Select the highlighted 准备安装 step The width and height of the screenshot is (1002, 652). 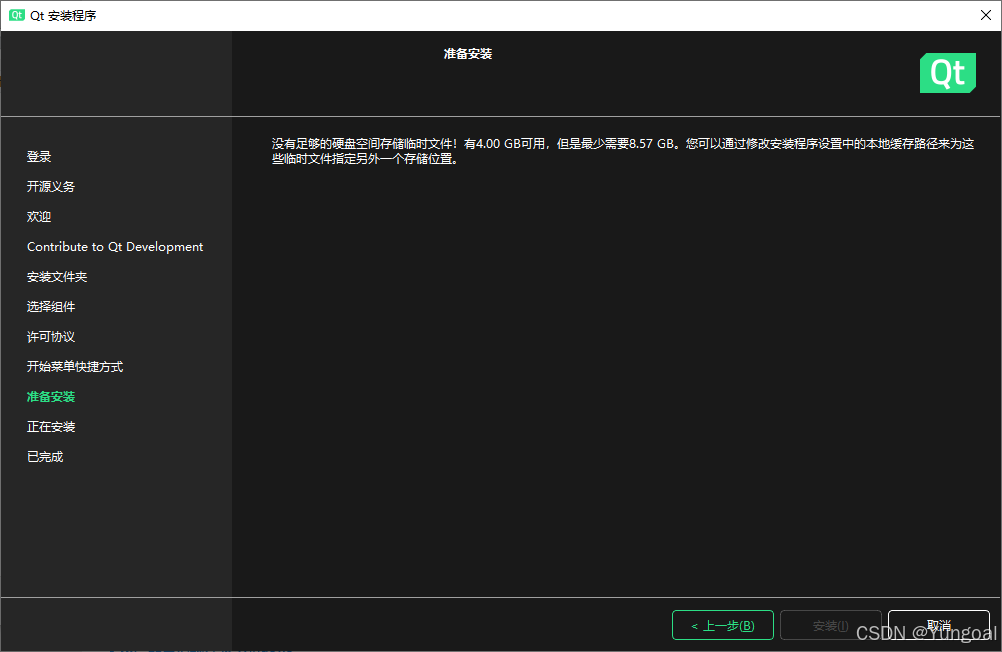click(x=51, y=397)
